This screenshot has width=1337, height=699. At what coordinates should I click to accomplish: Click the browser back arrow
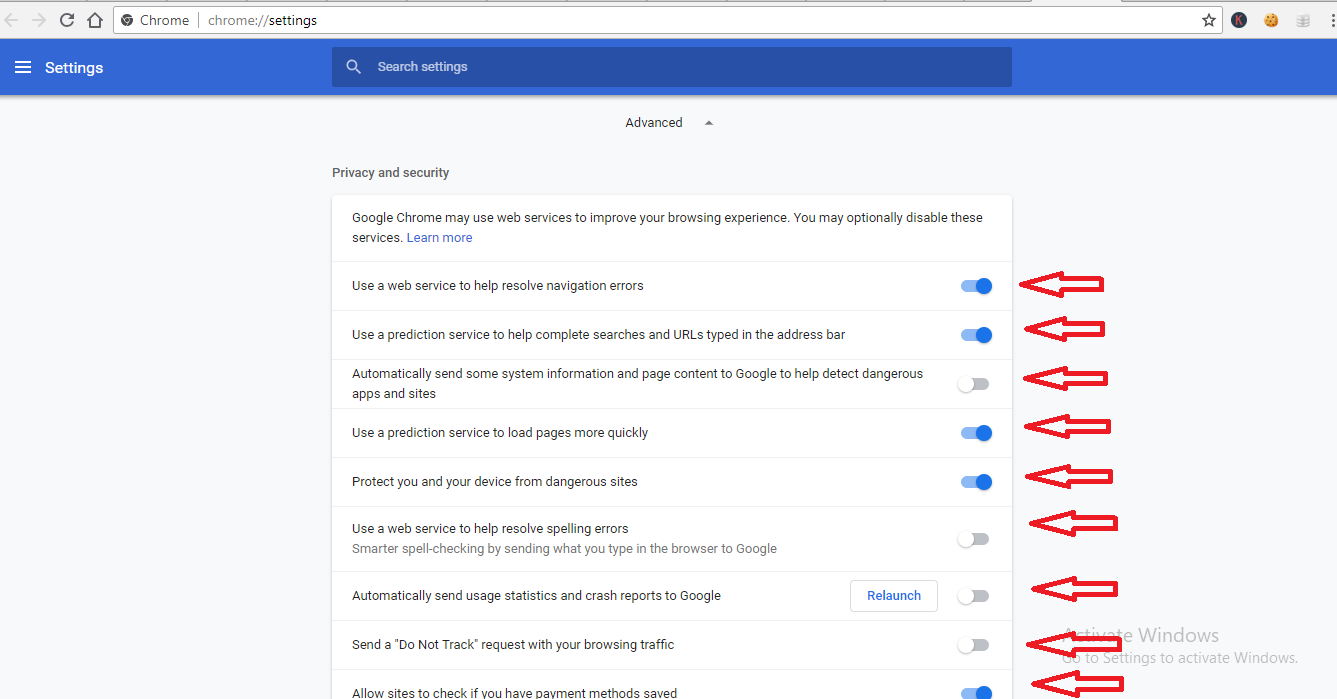(x=11, y=20)
